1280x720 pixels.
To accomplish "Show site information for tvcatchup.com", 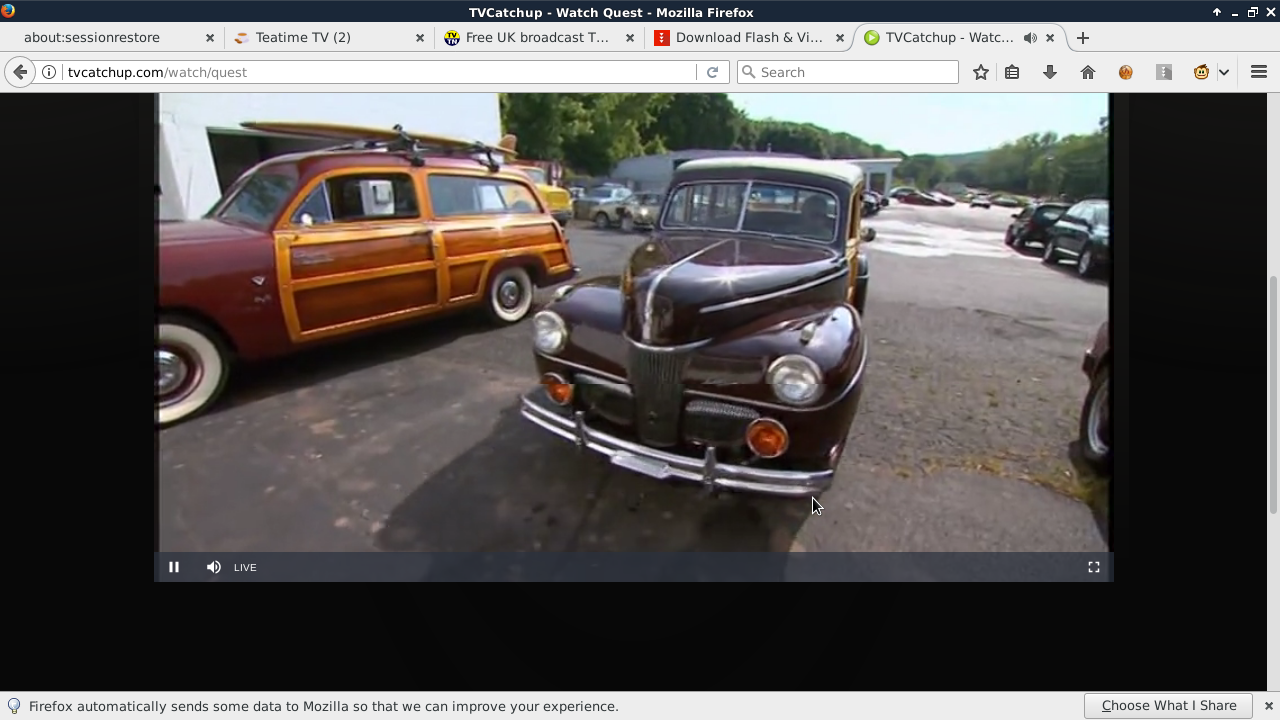I will [x=49, y=72].
